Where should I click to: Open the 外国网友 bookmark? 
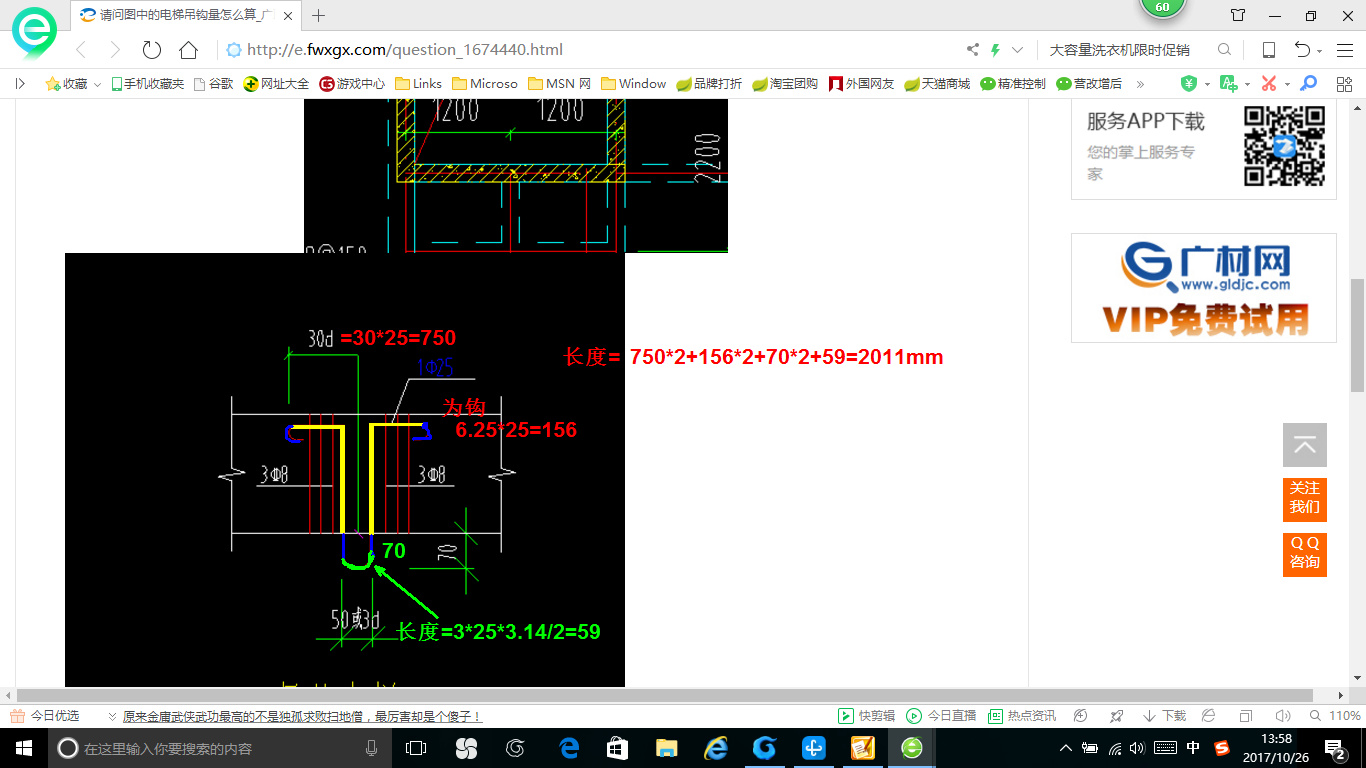point(861,84)
